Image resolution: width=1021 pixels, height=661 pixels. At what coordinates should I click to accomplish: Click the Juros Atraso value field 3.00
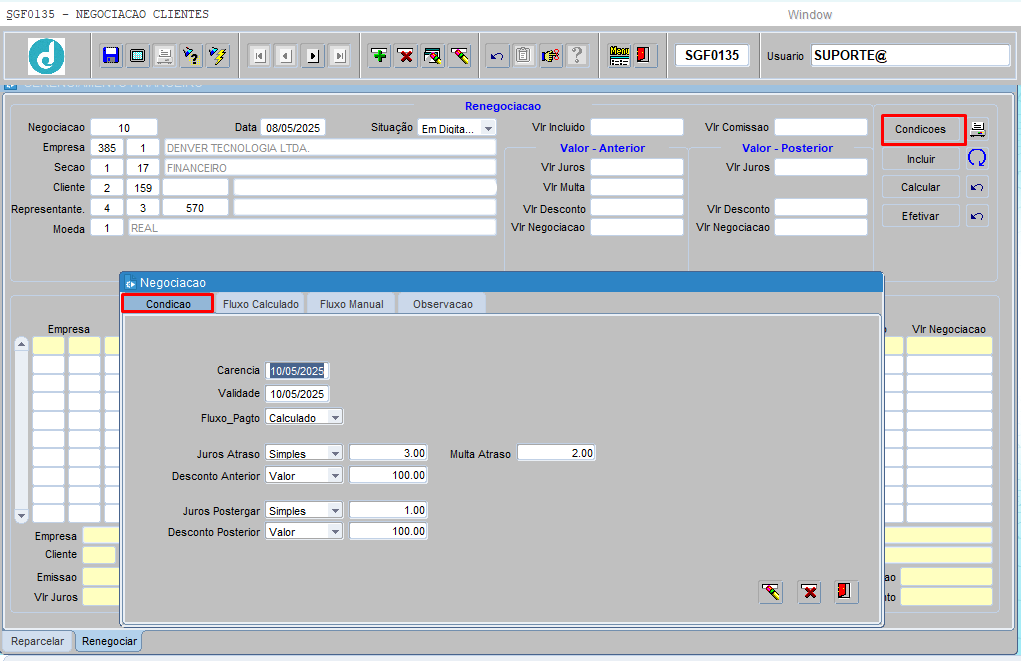tap(388, 453)
